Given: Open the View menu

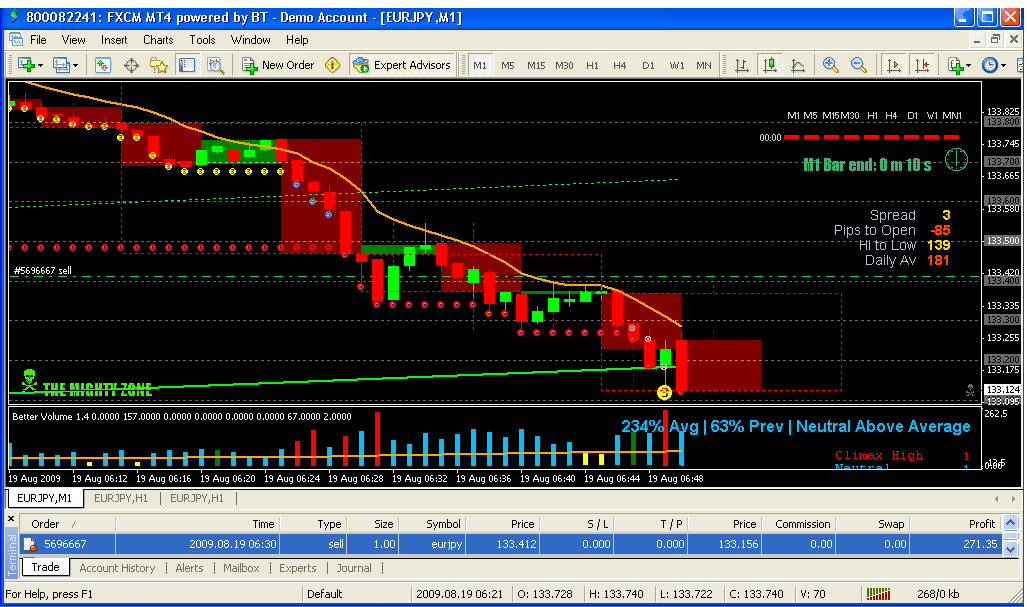Looking at the screenshot, I should coord(73,40).
